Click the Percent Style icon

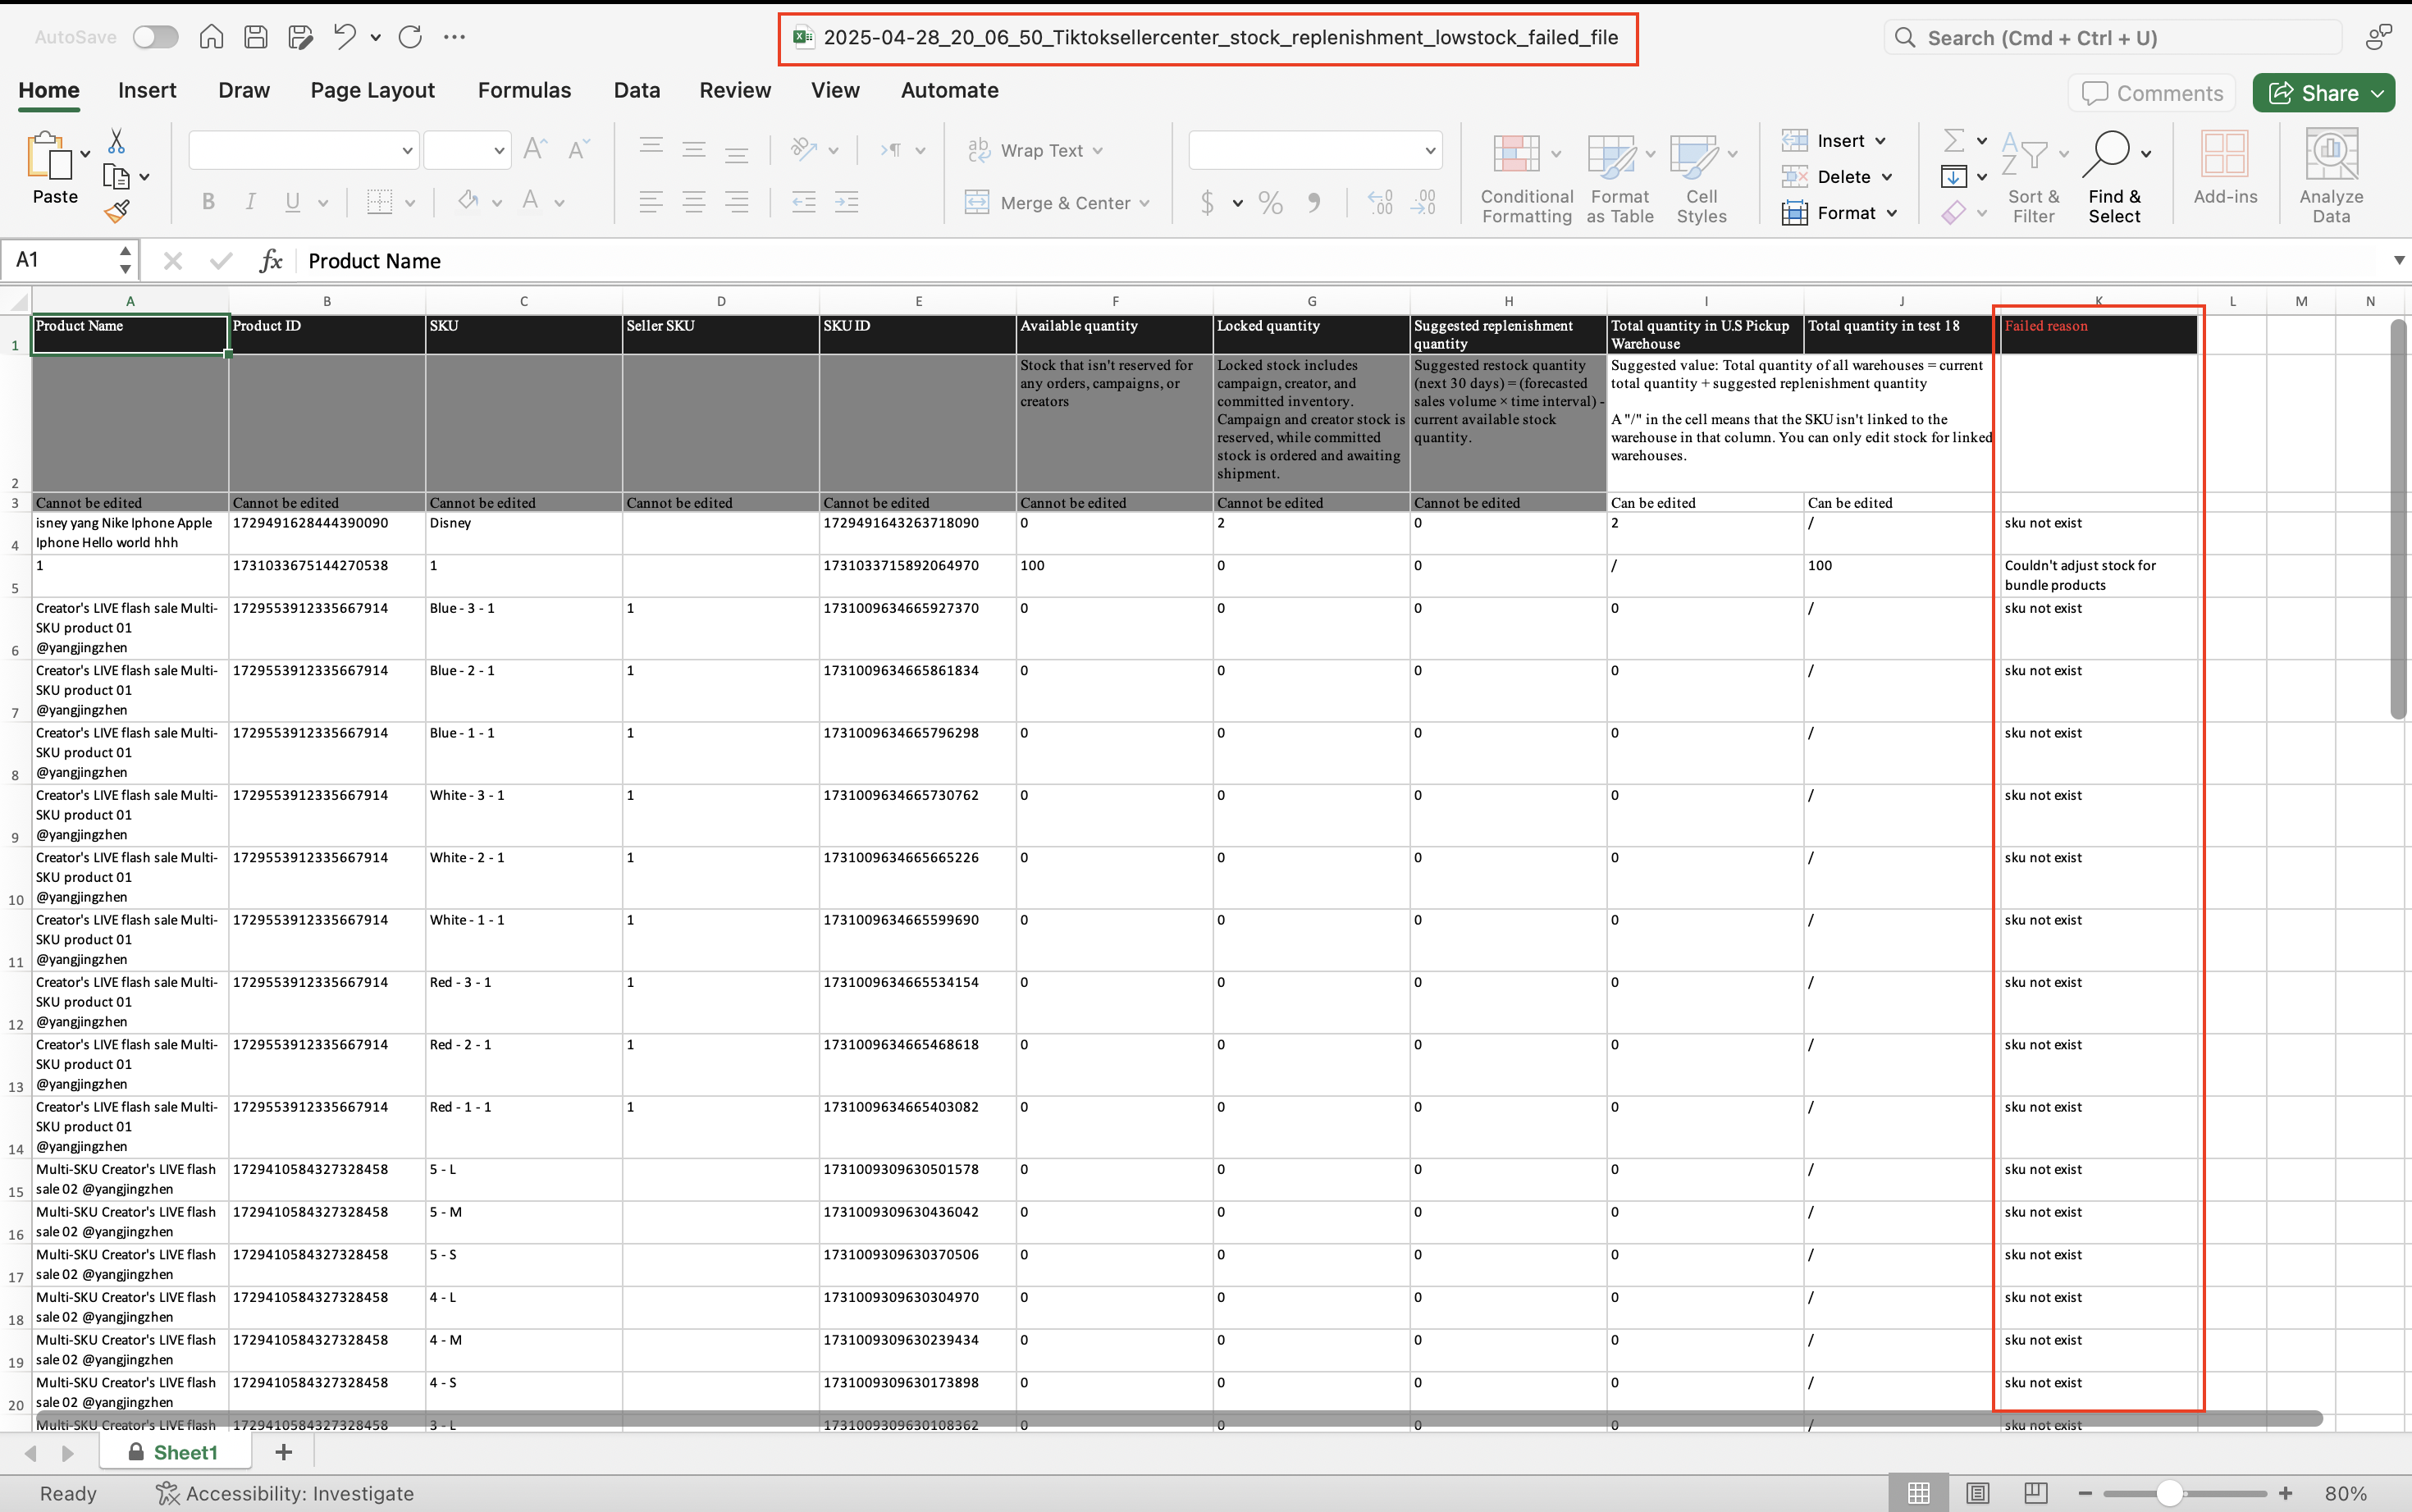coord(1270,203)
